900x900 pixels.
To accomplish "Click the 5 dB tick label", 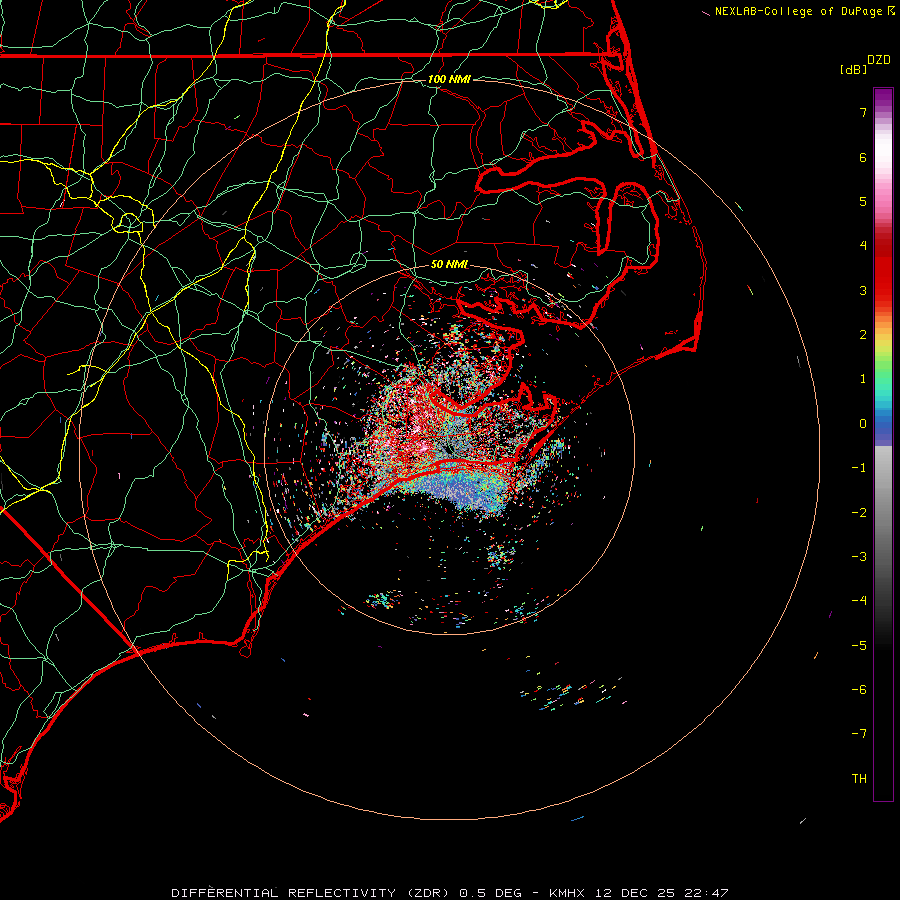I will tap(862, 201).
